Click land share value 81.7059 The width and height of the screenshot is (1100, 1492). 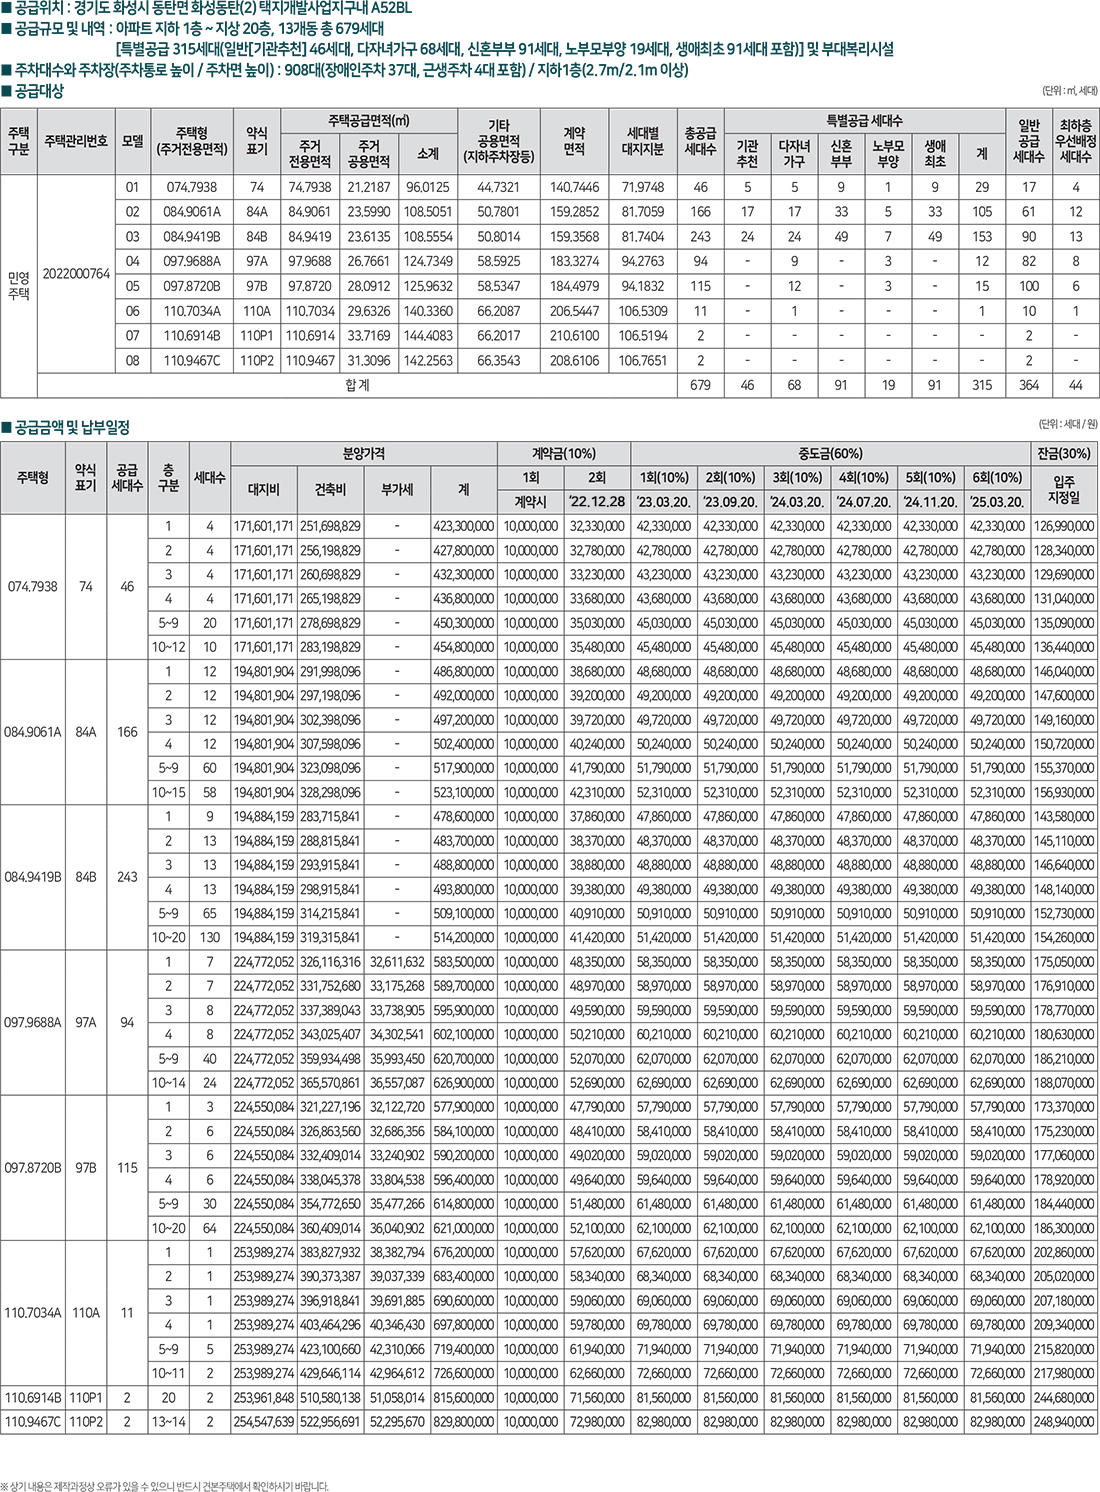point(642,212)
